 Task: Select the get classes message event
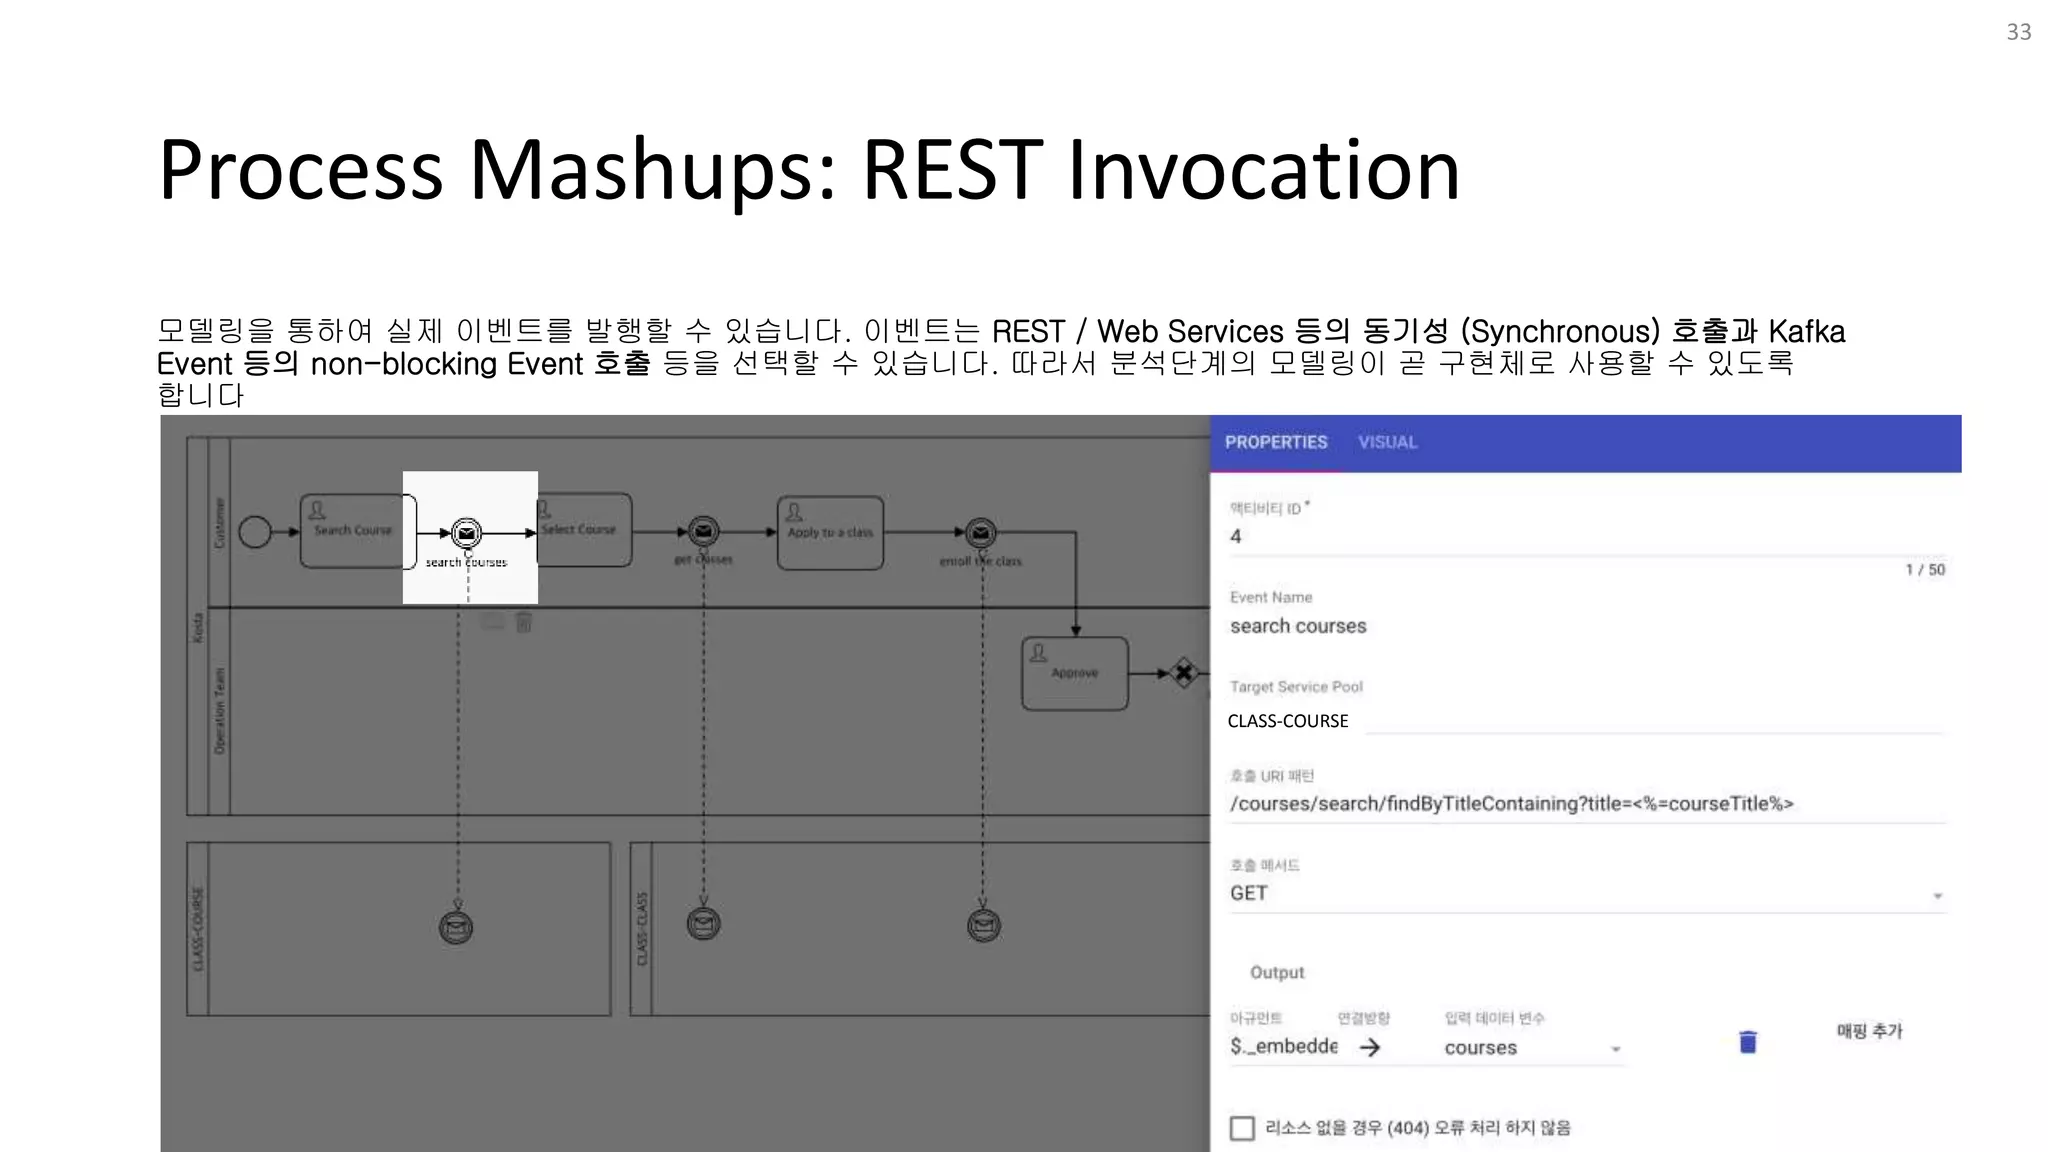pos(703,532)
